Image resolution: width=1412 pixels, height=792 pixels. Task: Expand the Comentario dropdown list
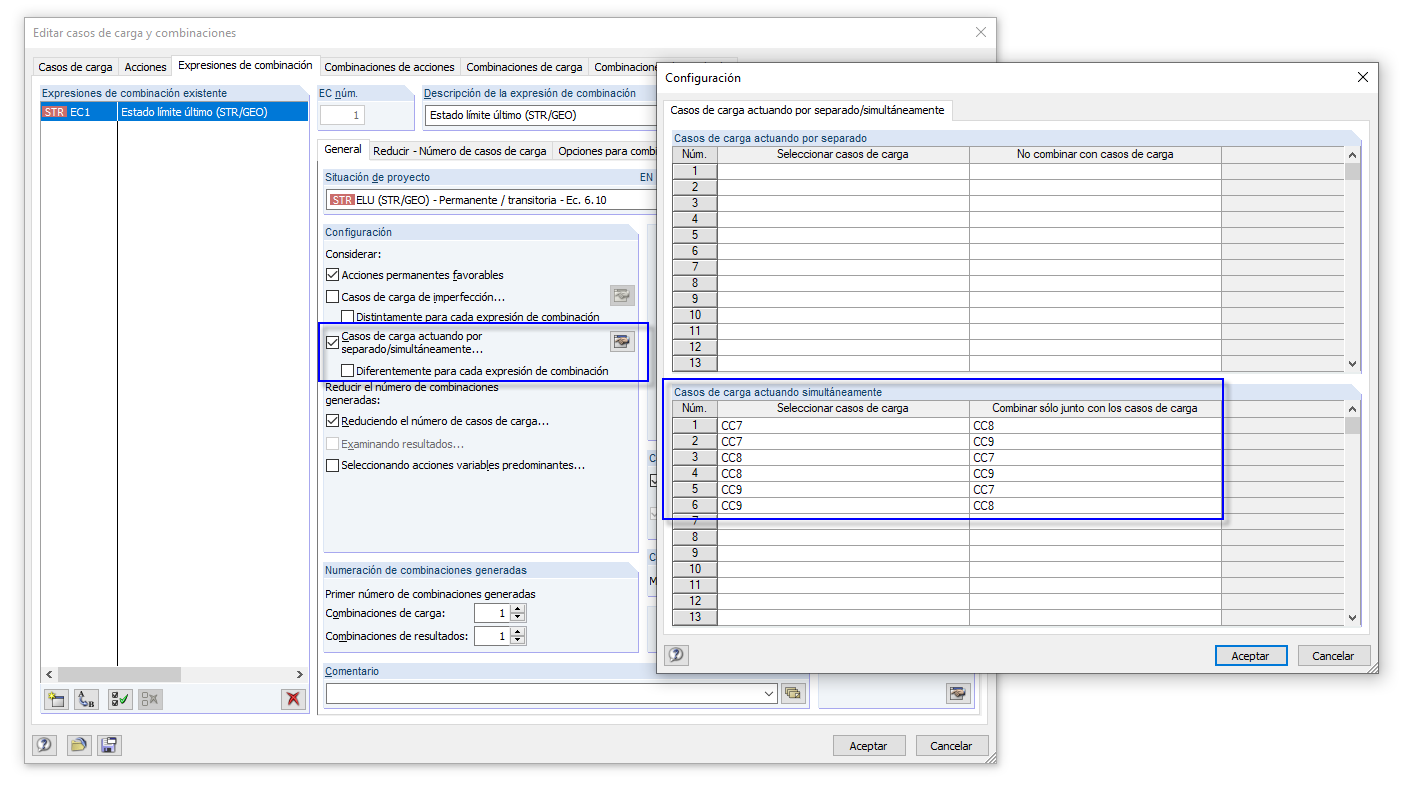tap(769, 693)
